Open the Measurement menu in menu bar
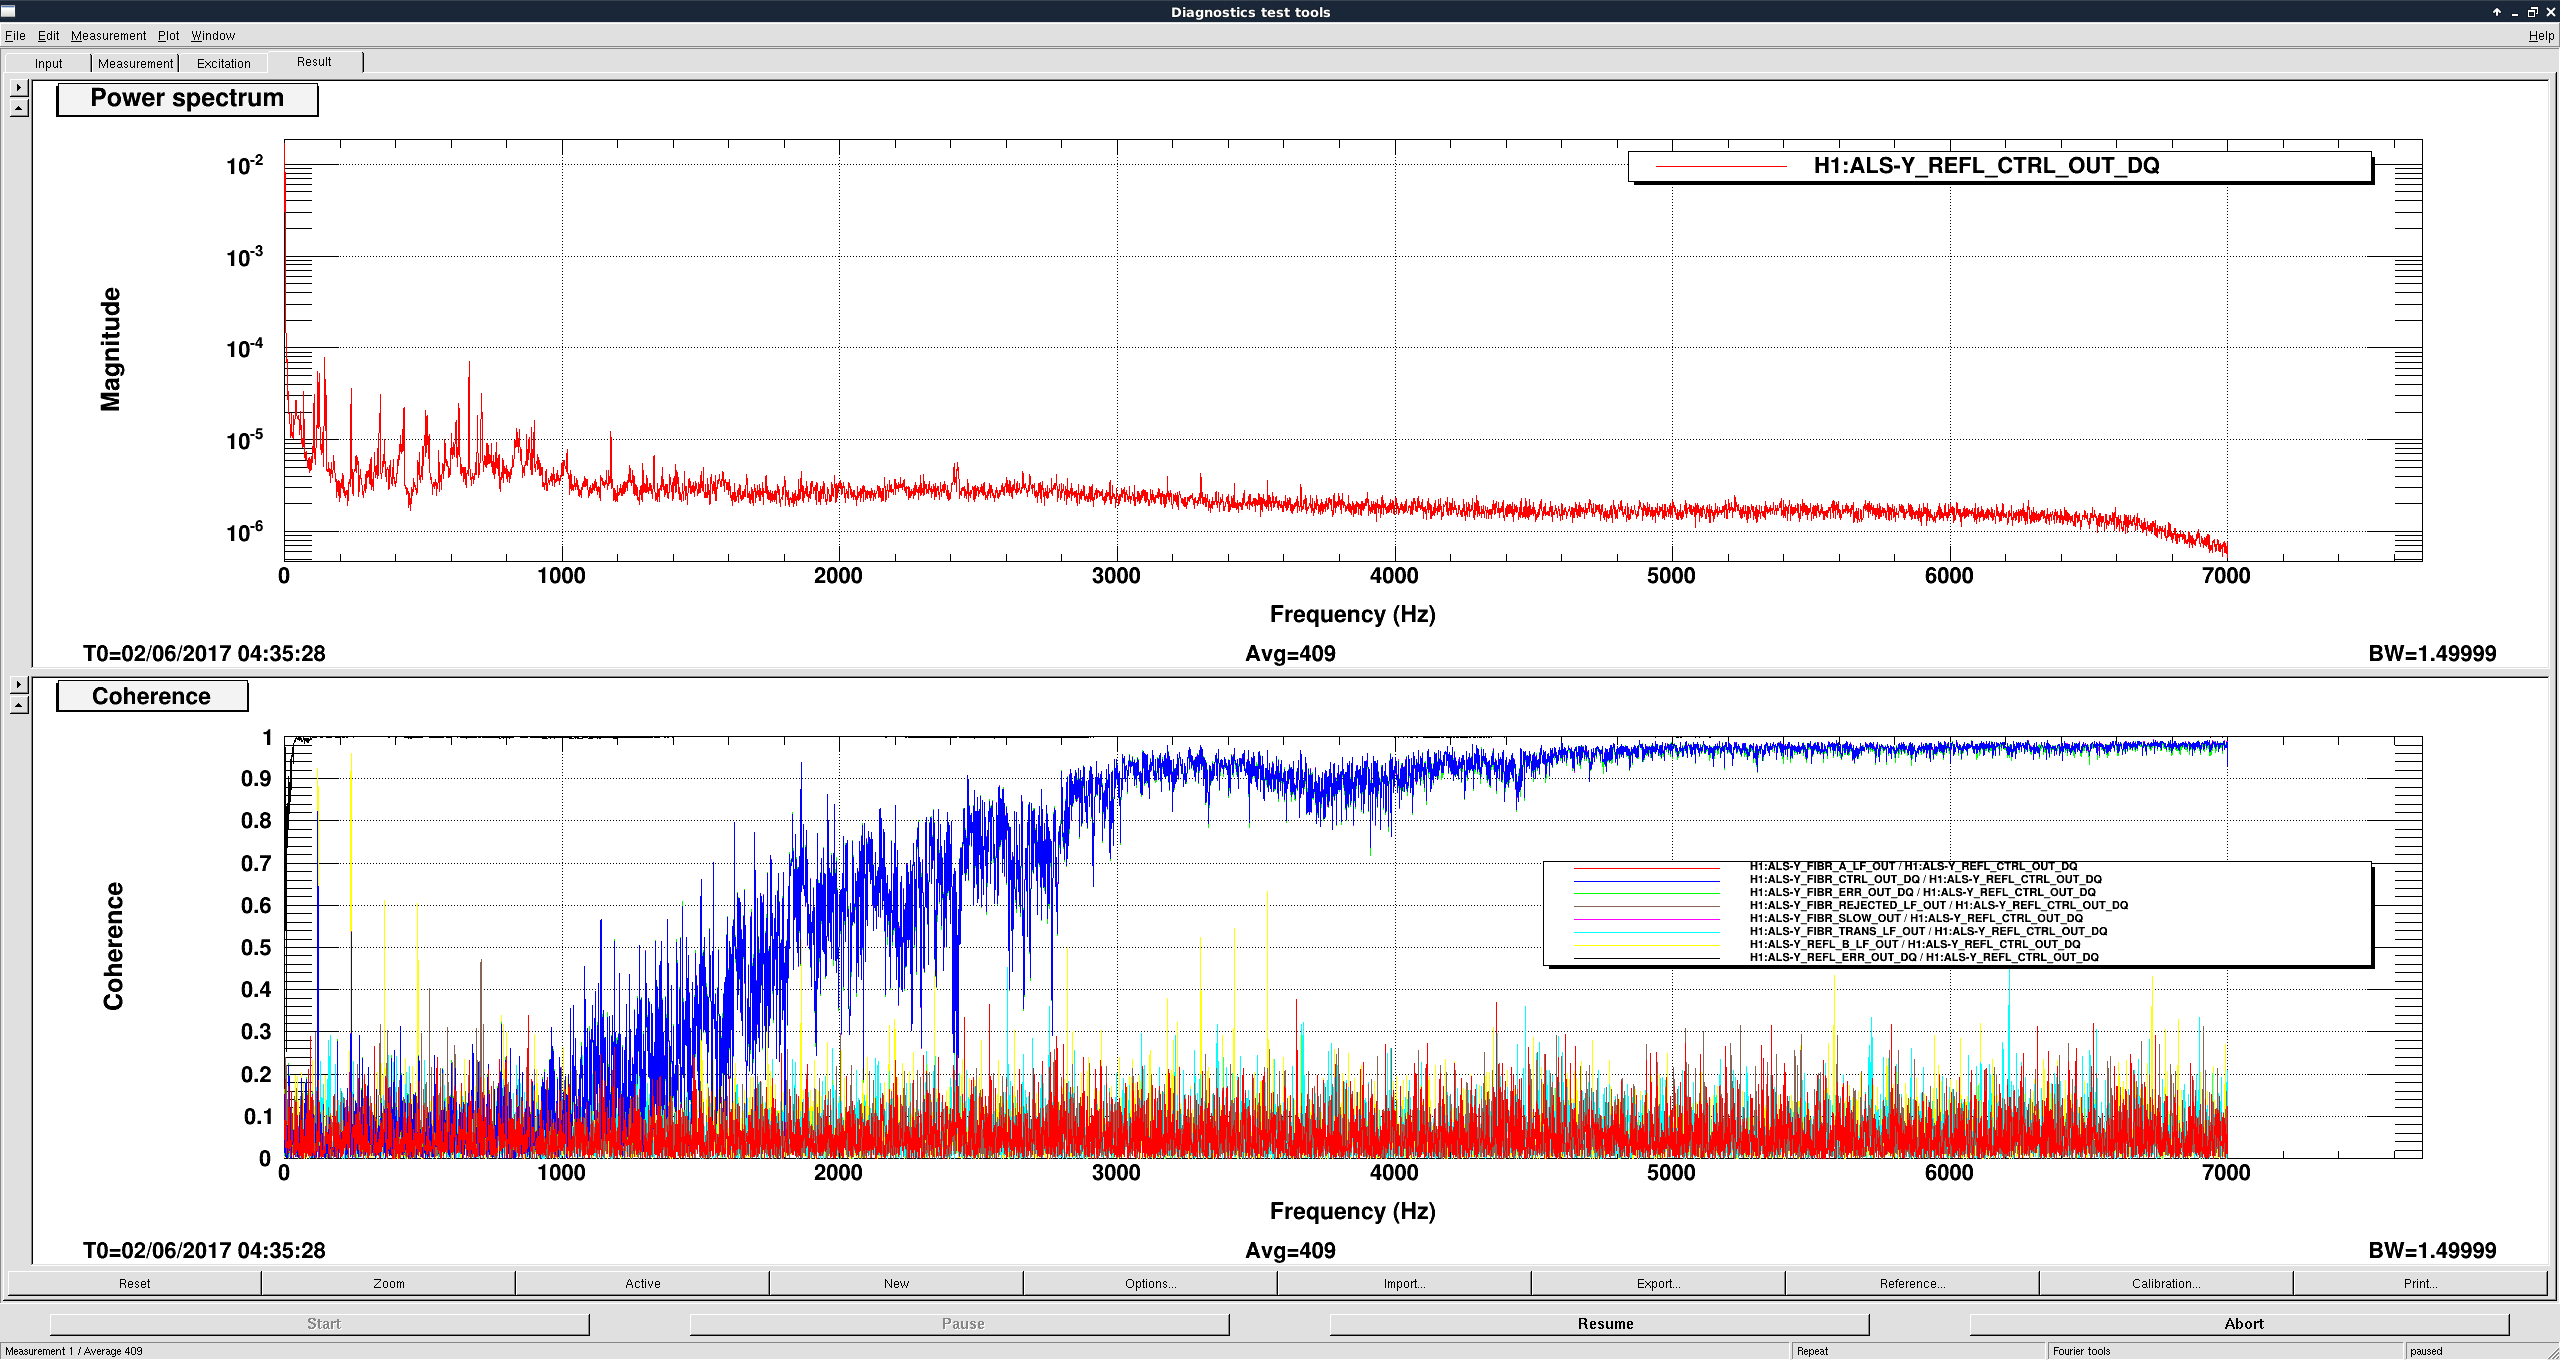Viewport: 2560px width, 1360px height. click(108, 36)
